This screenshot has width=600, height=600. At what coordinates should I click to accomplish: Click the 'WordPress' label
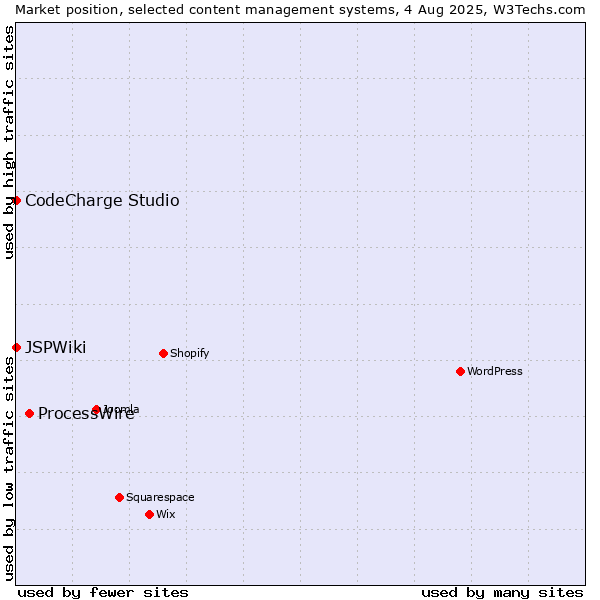494,371
